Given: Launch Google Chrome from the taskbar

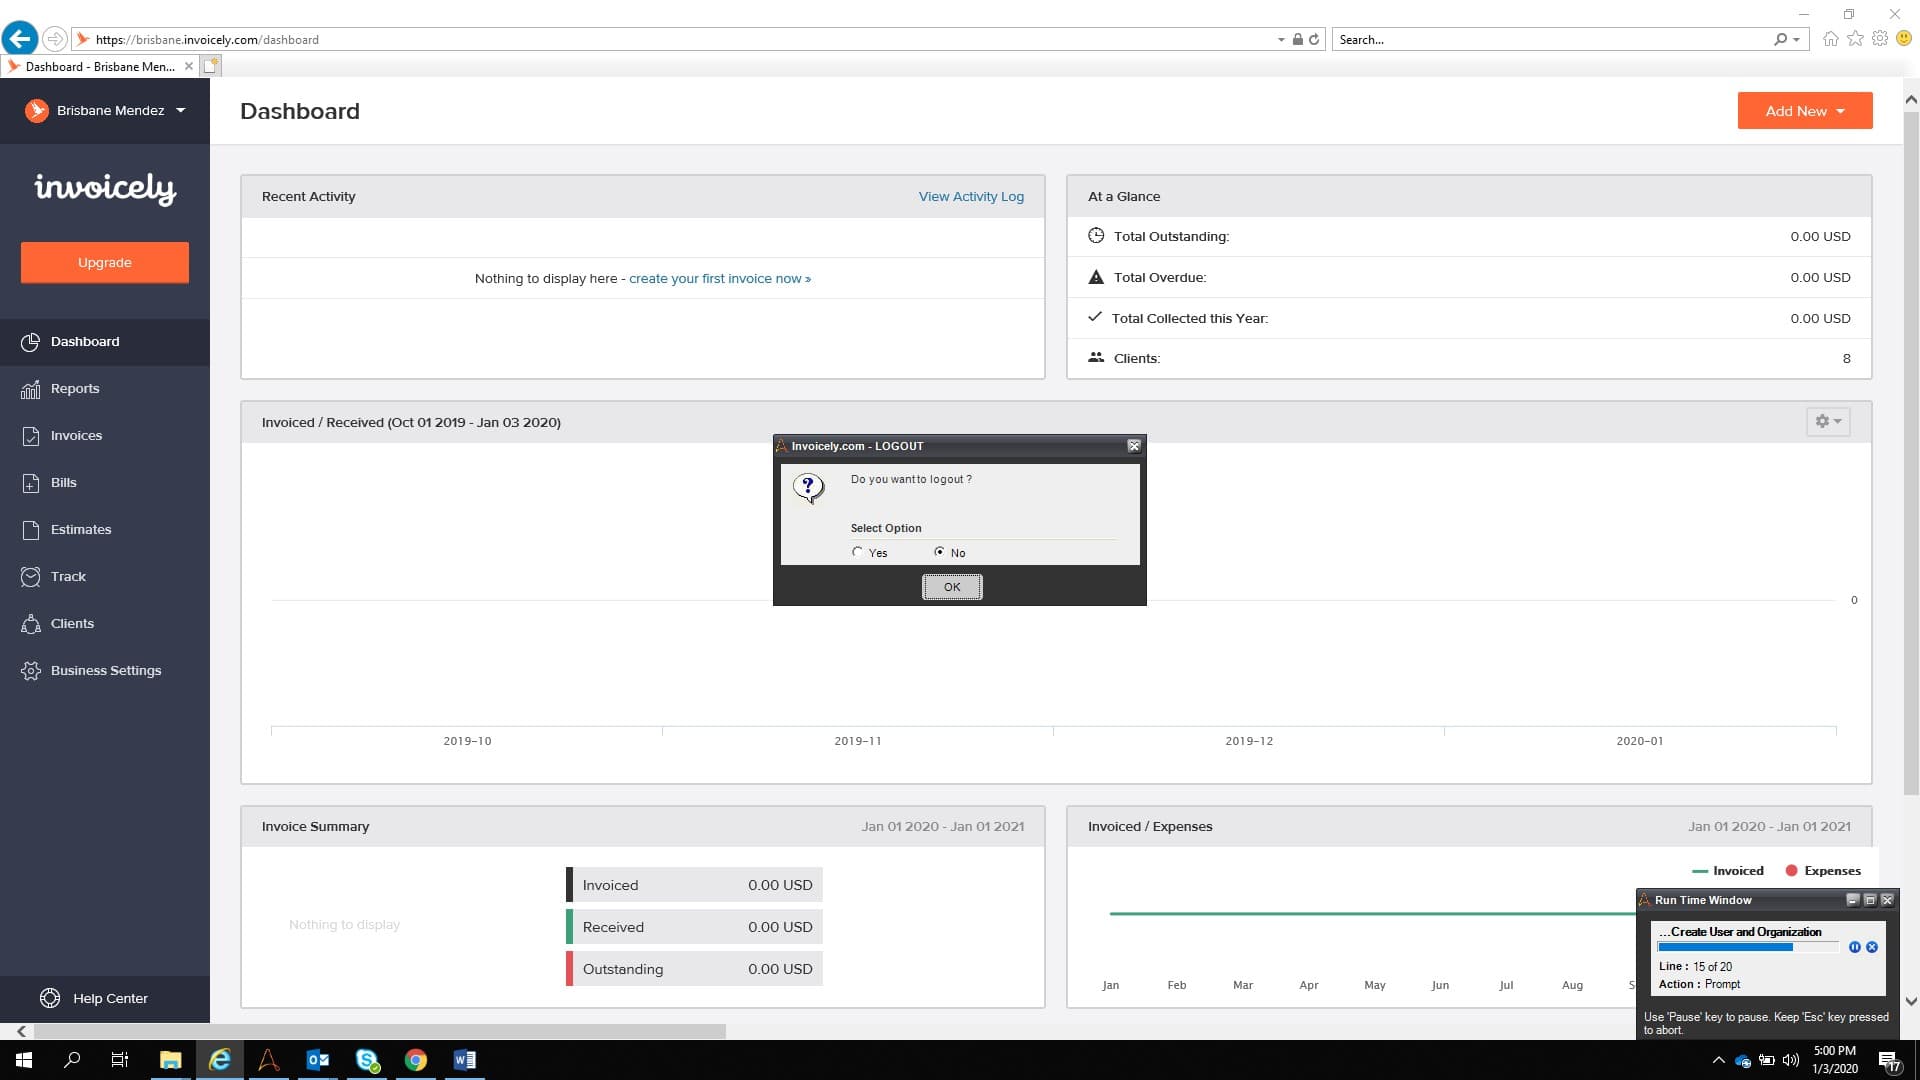Looking at the screenshot, I should click(416, 1060).
